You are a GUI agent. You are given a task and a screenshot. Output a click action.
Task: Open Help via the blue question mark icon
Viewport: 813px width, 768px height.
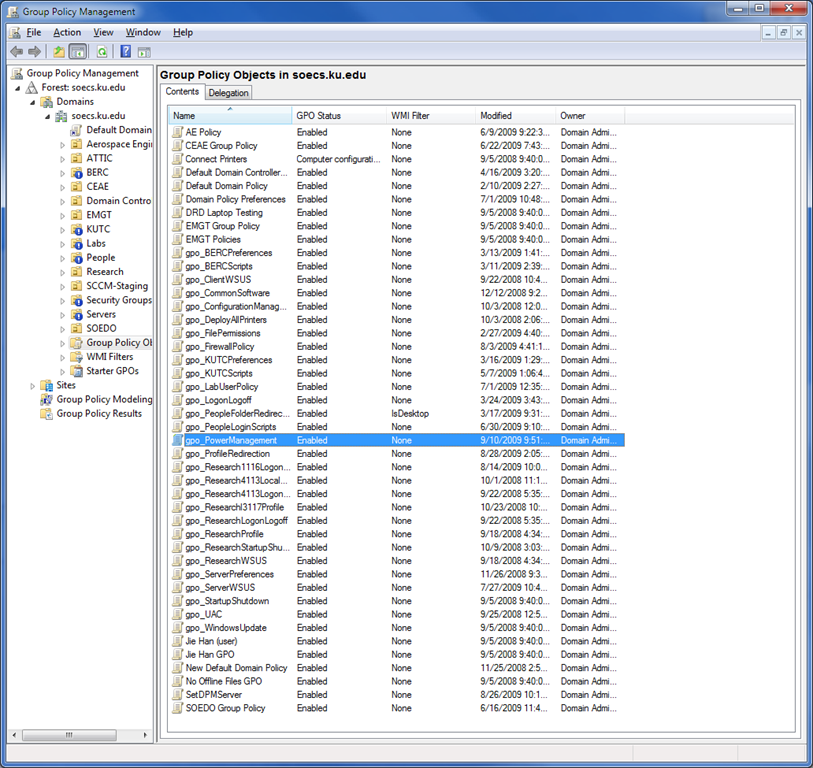click(126, 51)
